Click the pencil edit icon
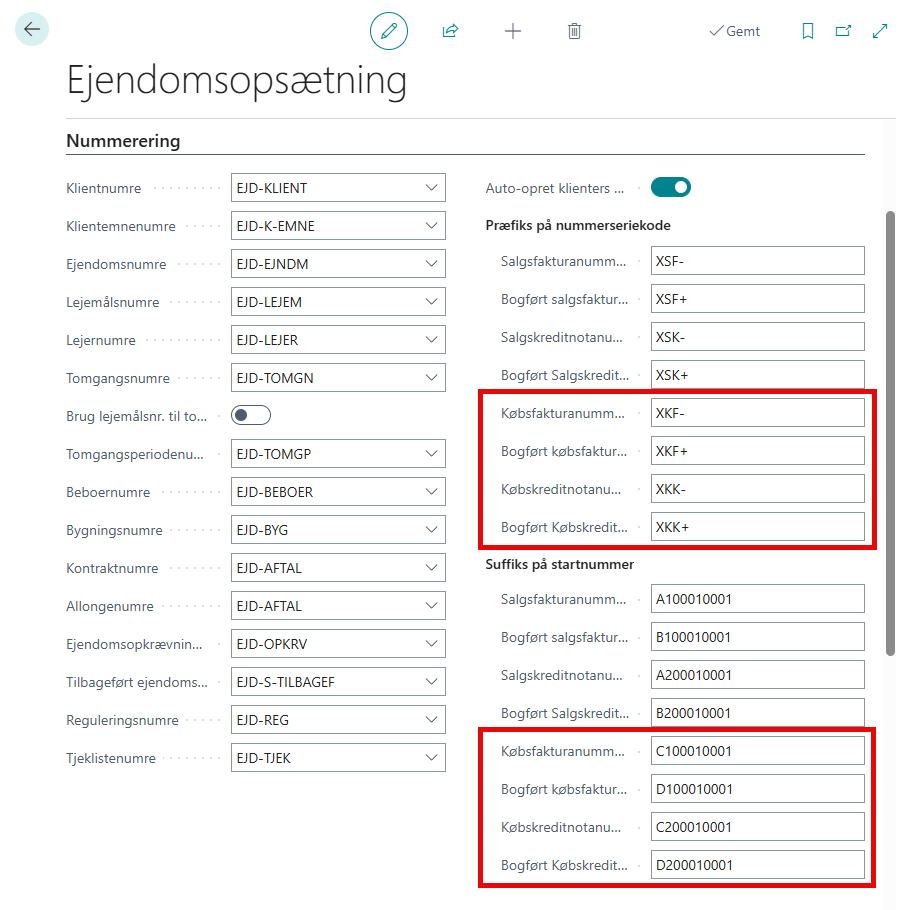The height and width of the screenshot is (910, 901). 389,31
